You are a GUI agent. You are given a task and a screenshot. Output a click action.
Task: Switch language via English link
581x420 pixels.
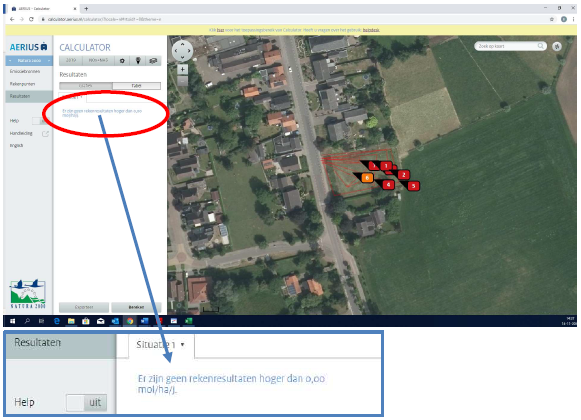coord(16,146)
